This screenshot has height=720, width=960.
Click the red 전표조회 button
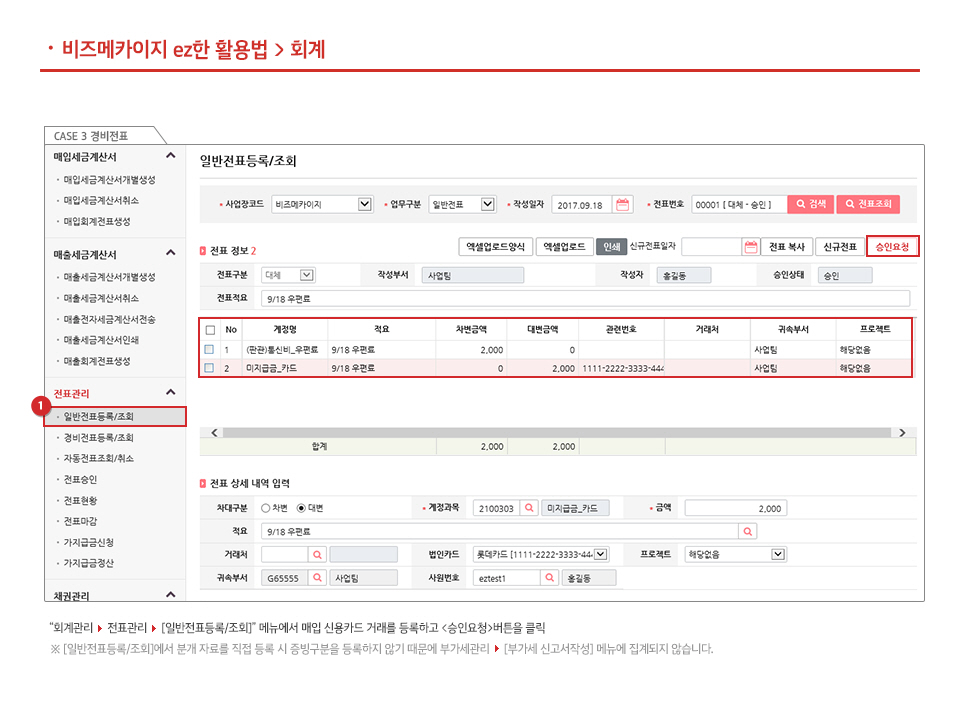868,204
